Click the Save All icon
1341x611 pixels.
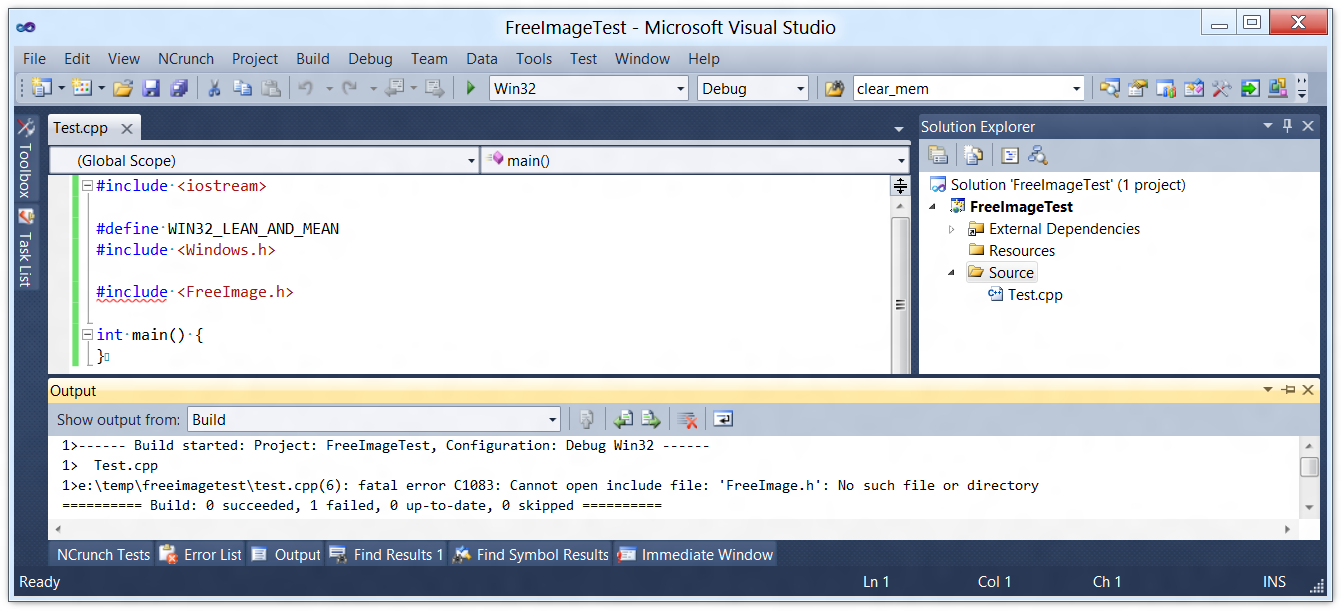179,88
